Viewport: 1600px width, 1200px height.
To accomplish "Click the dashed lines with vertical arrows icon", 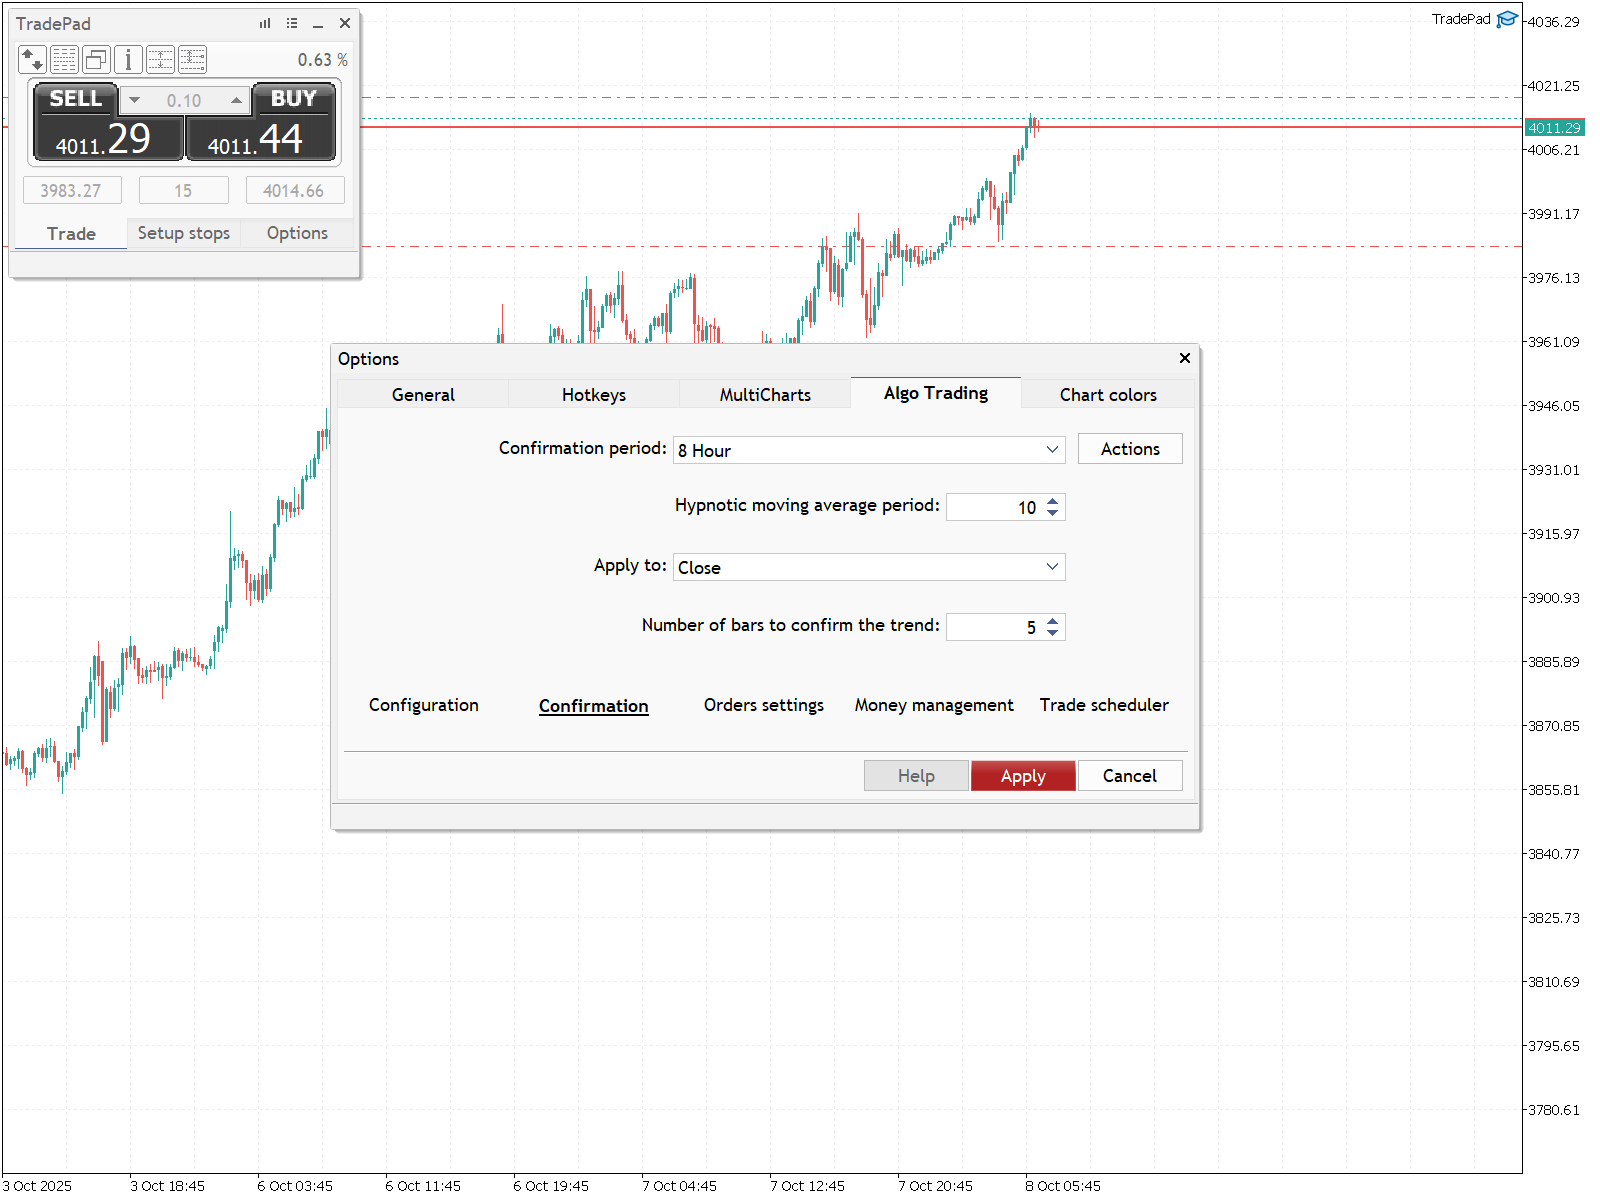I will point(160,60).
